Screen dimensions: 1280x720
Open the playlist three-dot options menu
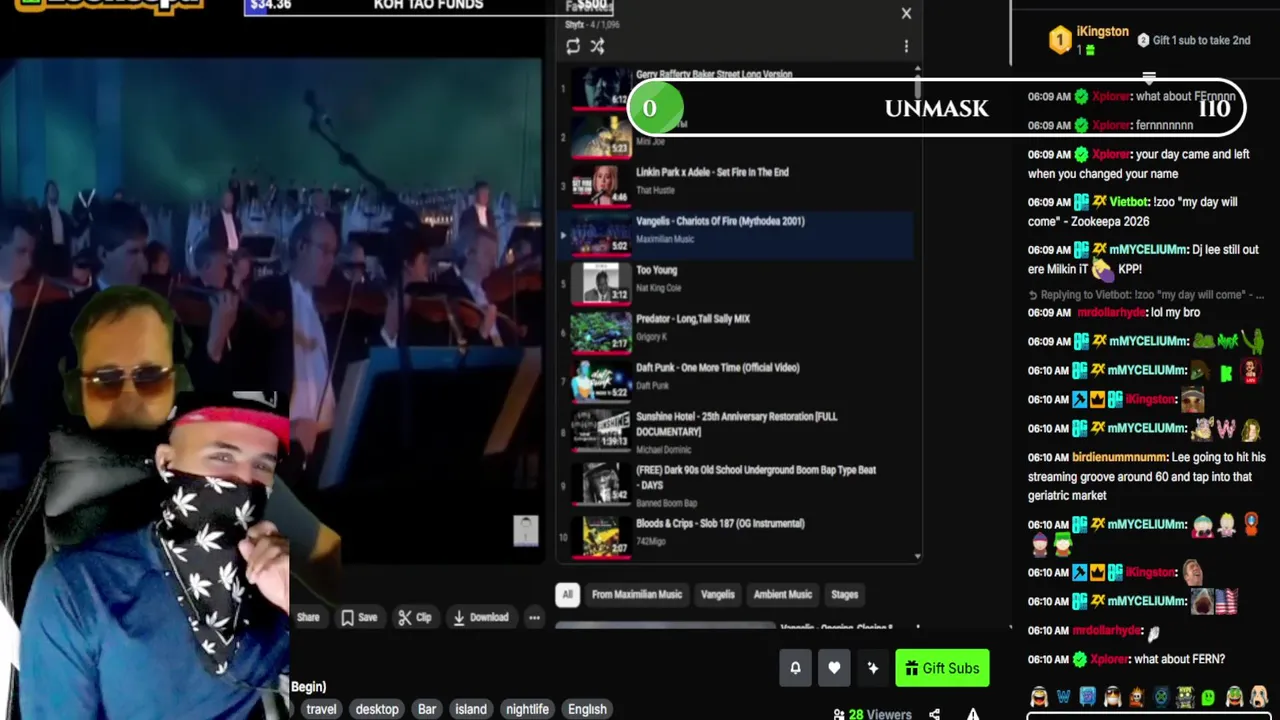(906, 46)
